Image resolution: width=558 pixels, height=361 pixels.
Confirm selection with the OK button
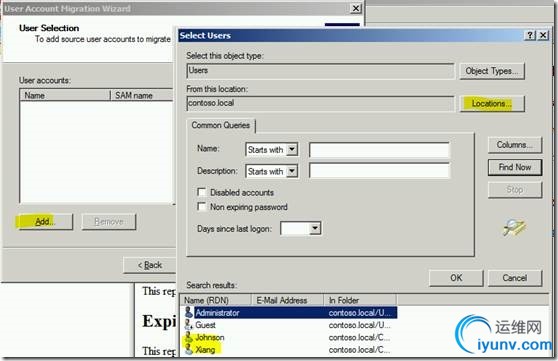456,278
